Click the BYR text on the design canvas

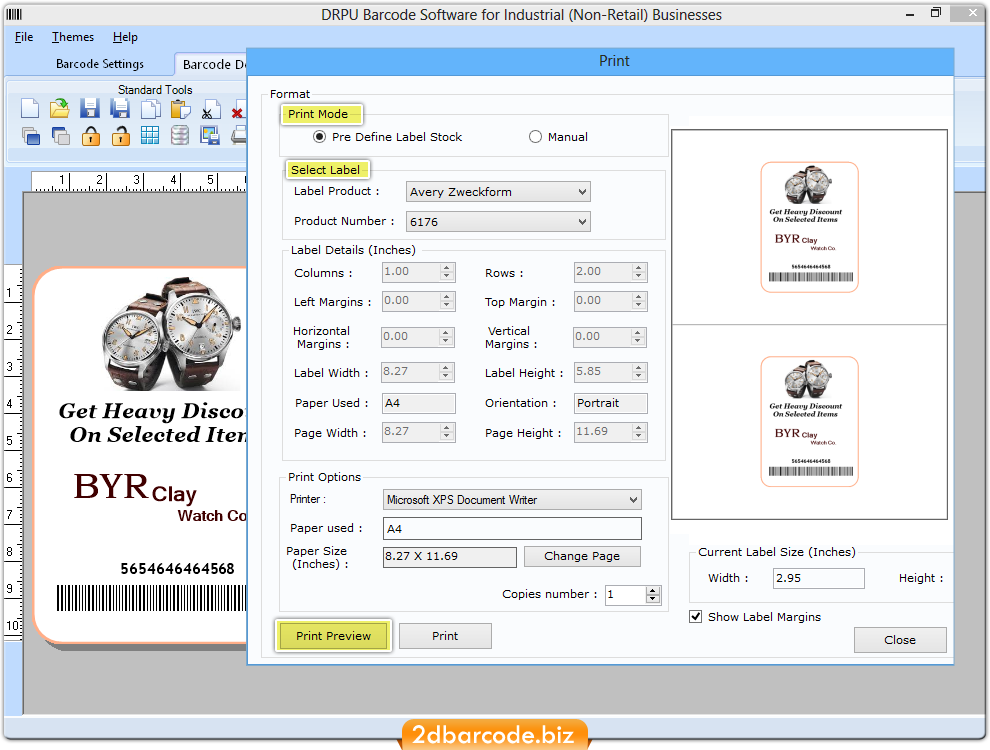(x=111, y=487)
